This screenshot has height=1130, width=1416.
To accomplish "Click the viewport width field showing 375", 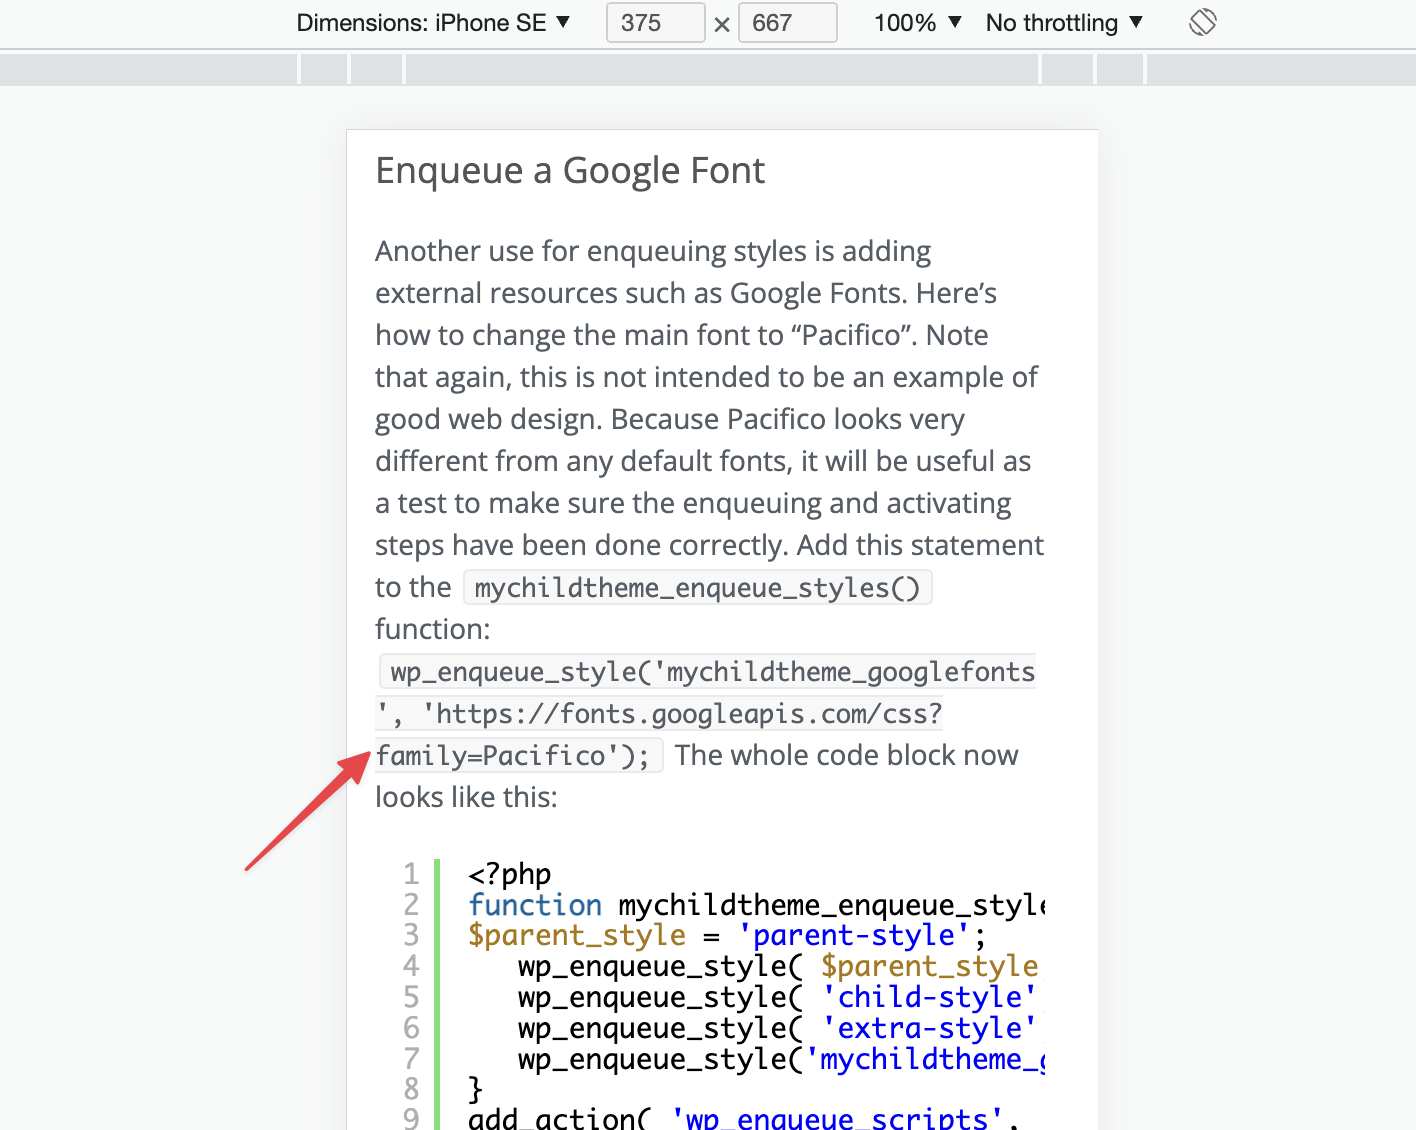I will (656, 23).
